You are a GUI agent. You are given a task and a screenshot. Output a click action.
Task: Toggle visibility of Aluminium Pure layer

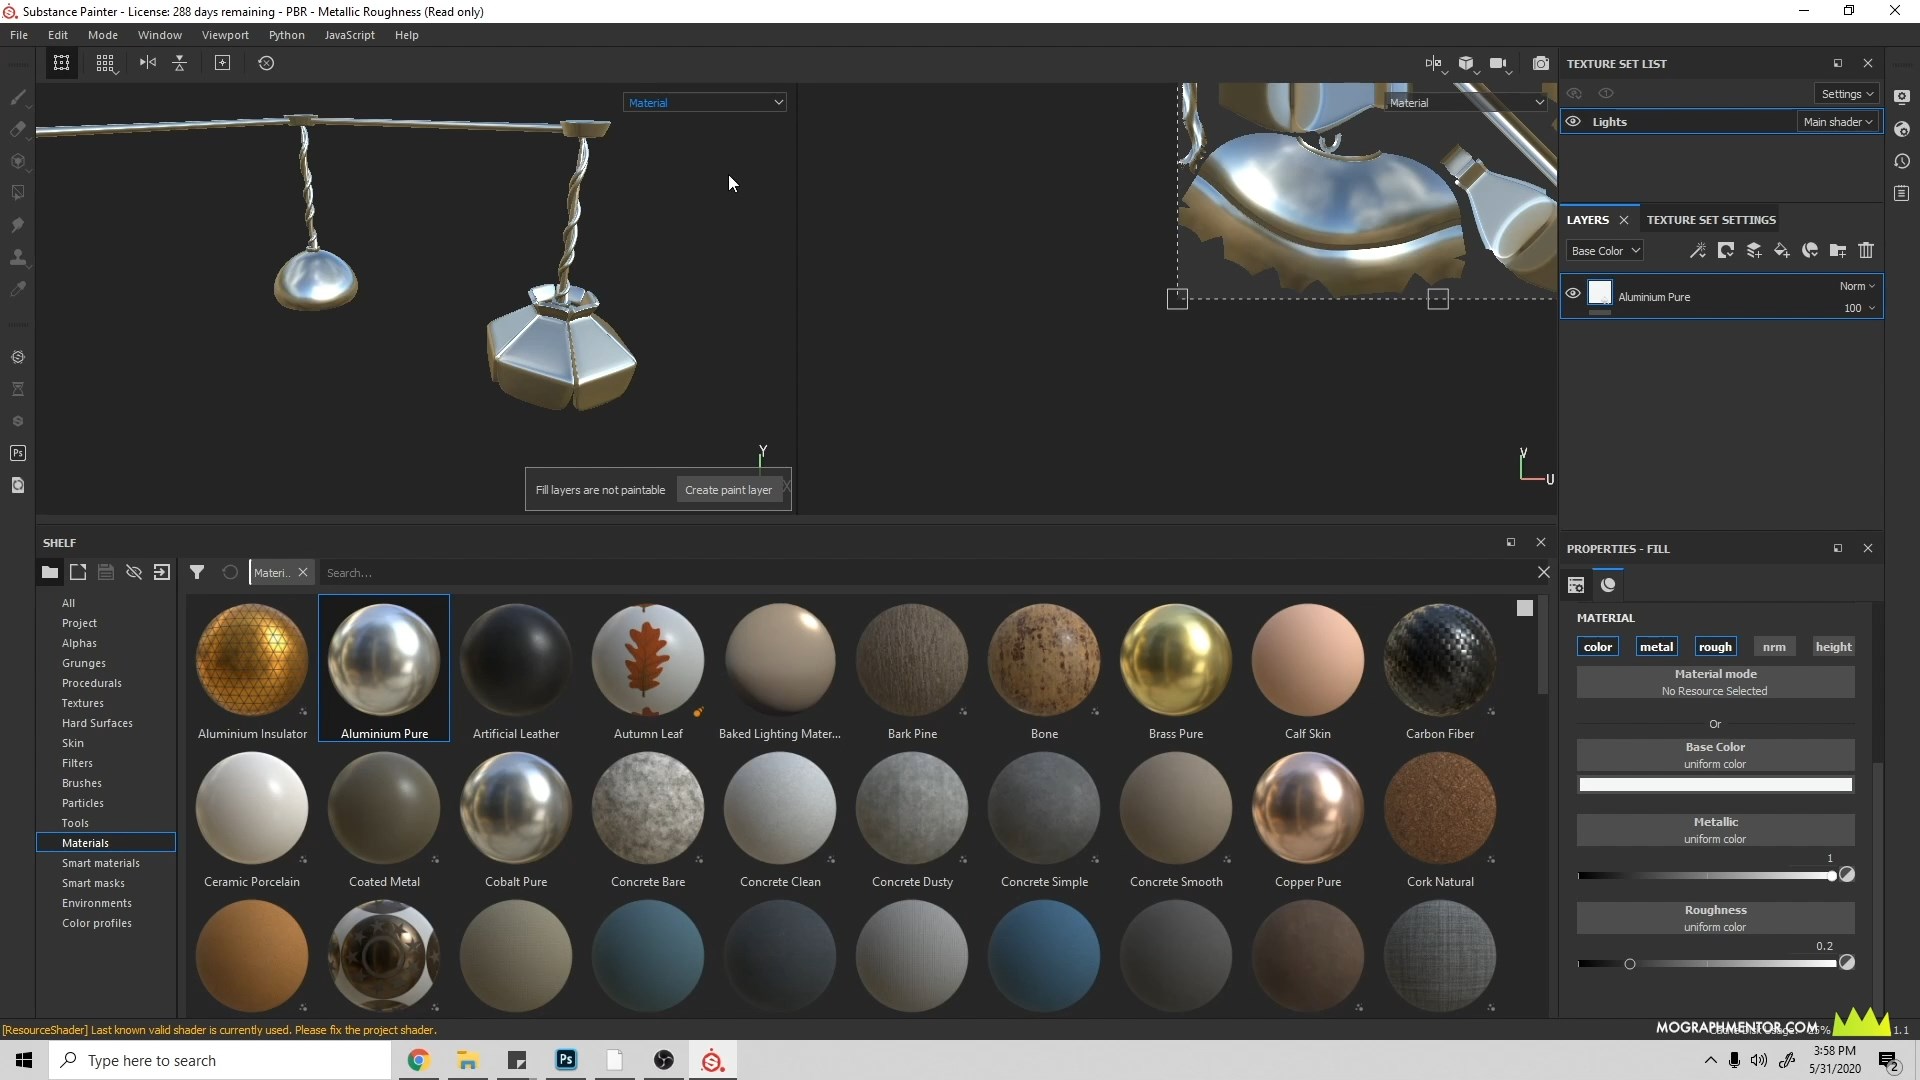pos(1573,294)
